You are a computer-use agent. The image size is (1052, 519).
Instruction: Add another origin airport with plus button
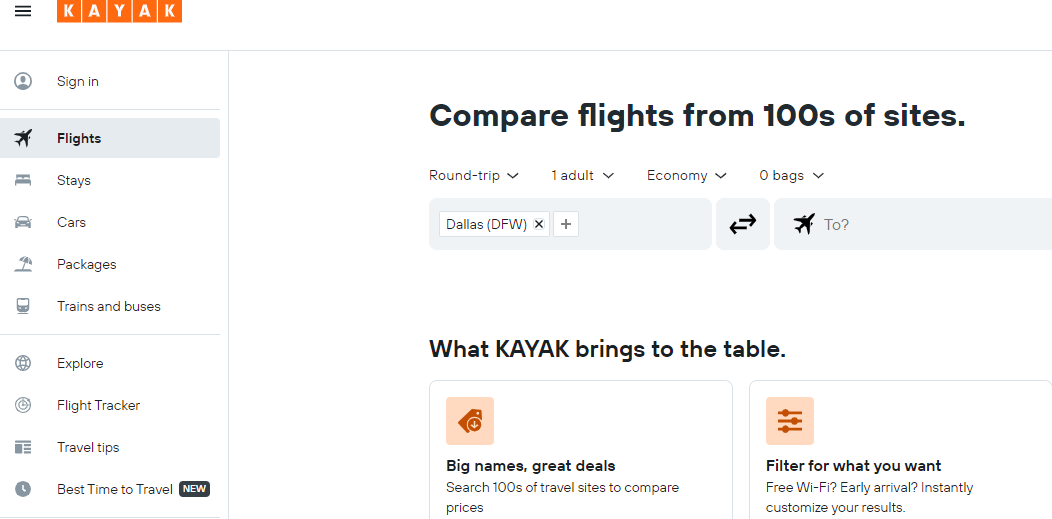(x=566, y=224)
